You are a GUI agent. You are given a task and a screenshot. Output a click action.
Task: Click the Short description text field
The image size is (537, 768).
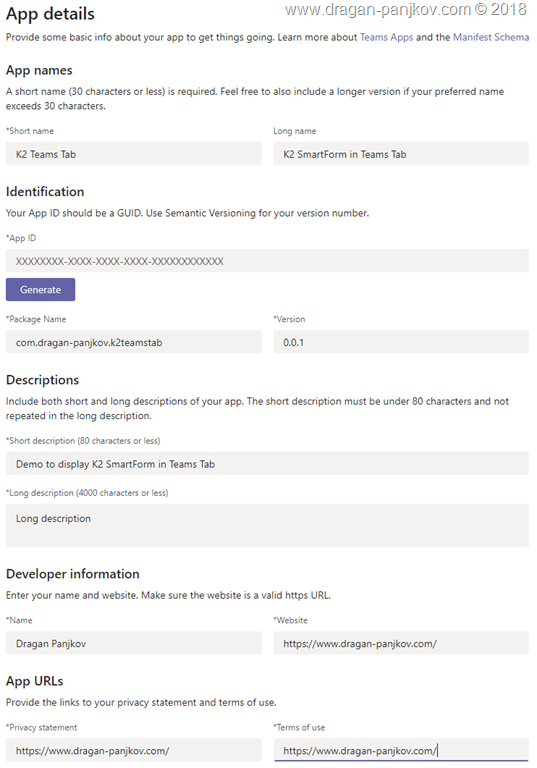(267, 463)
